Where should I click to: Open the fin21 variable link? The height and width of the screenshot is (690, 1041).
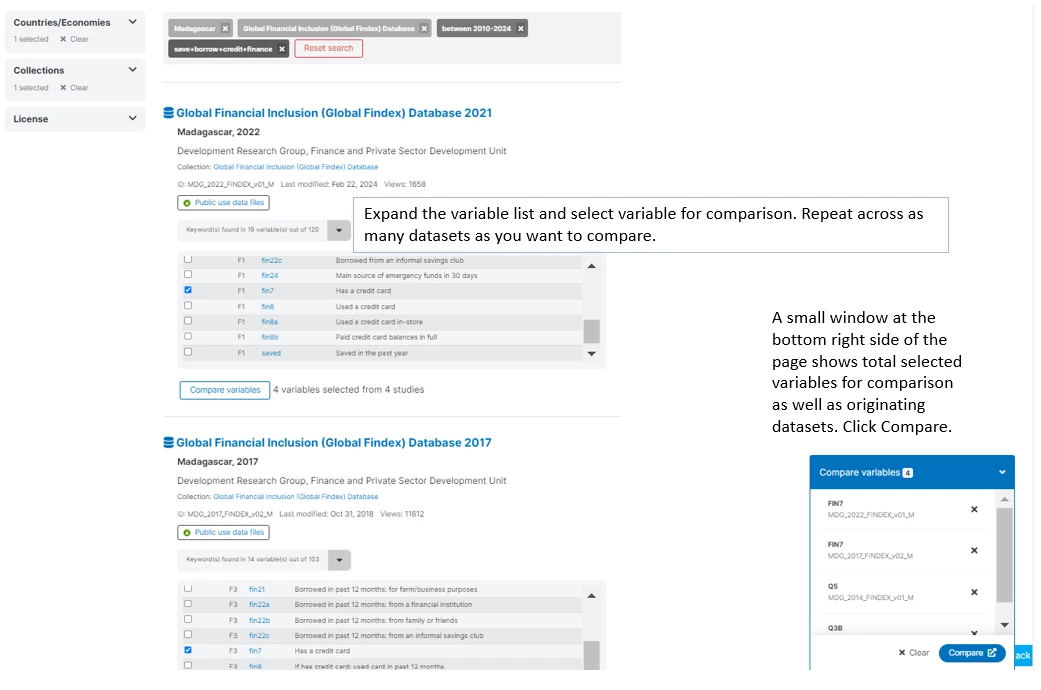257,590
